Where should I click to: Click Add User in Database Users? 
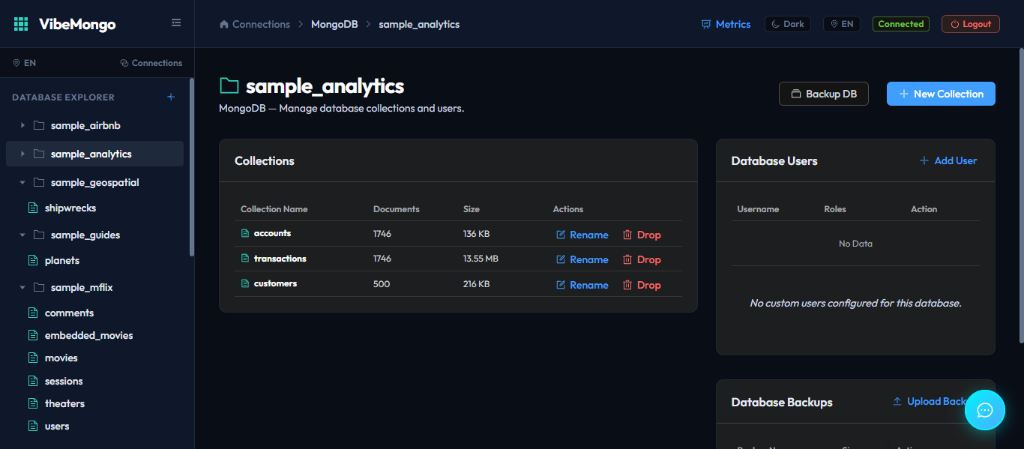[x=948, y=161]
